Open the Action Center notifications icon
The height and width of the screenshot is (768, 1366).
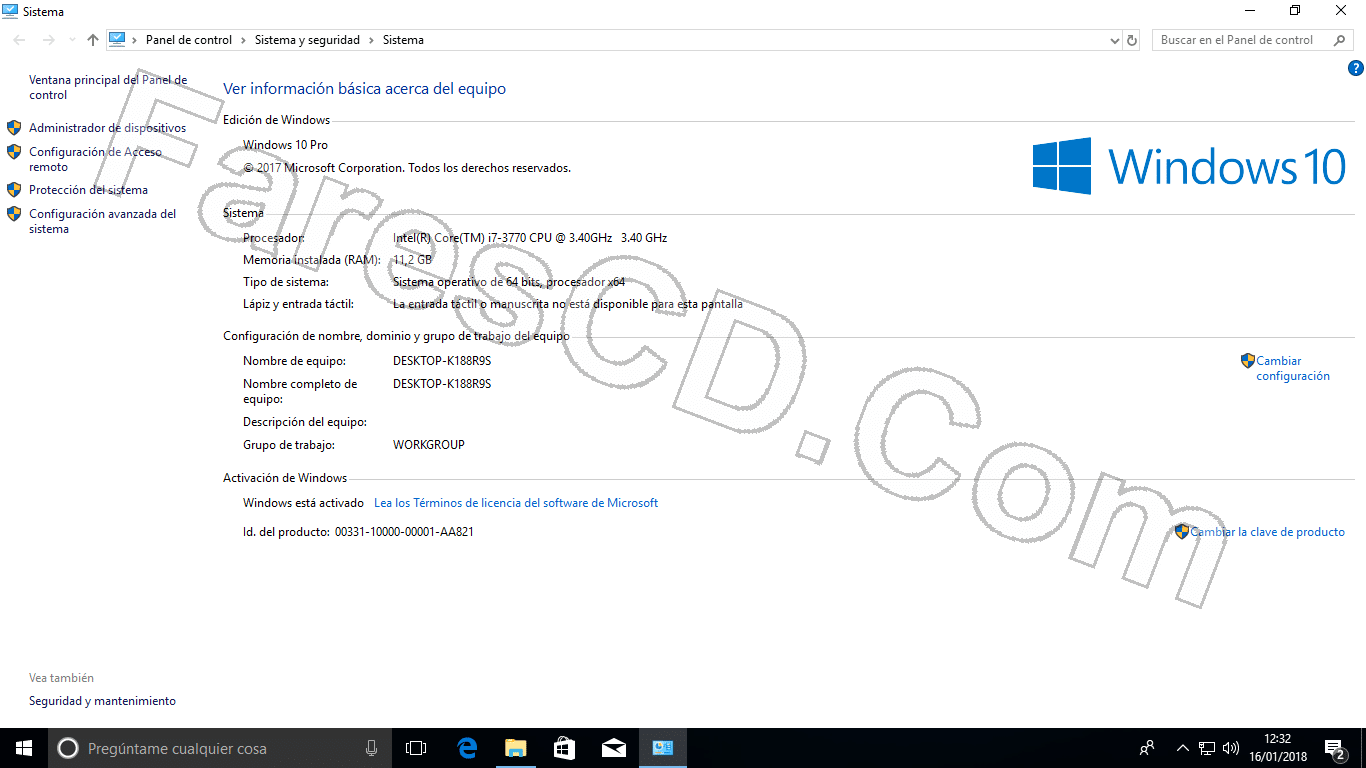pyautogui.click(x=1335, y=748)
